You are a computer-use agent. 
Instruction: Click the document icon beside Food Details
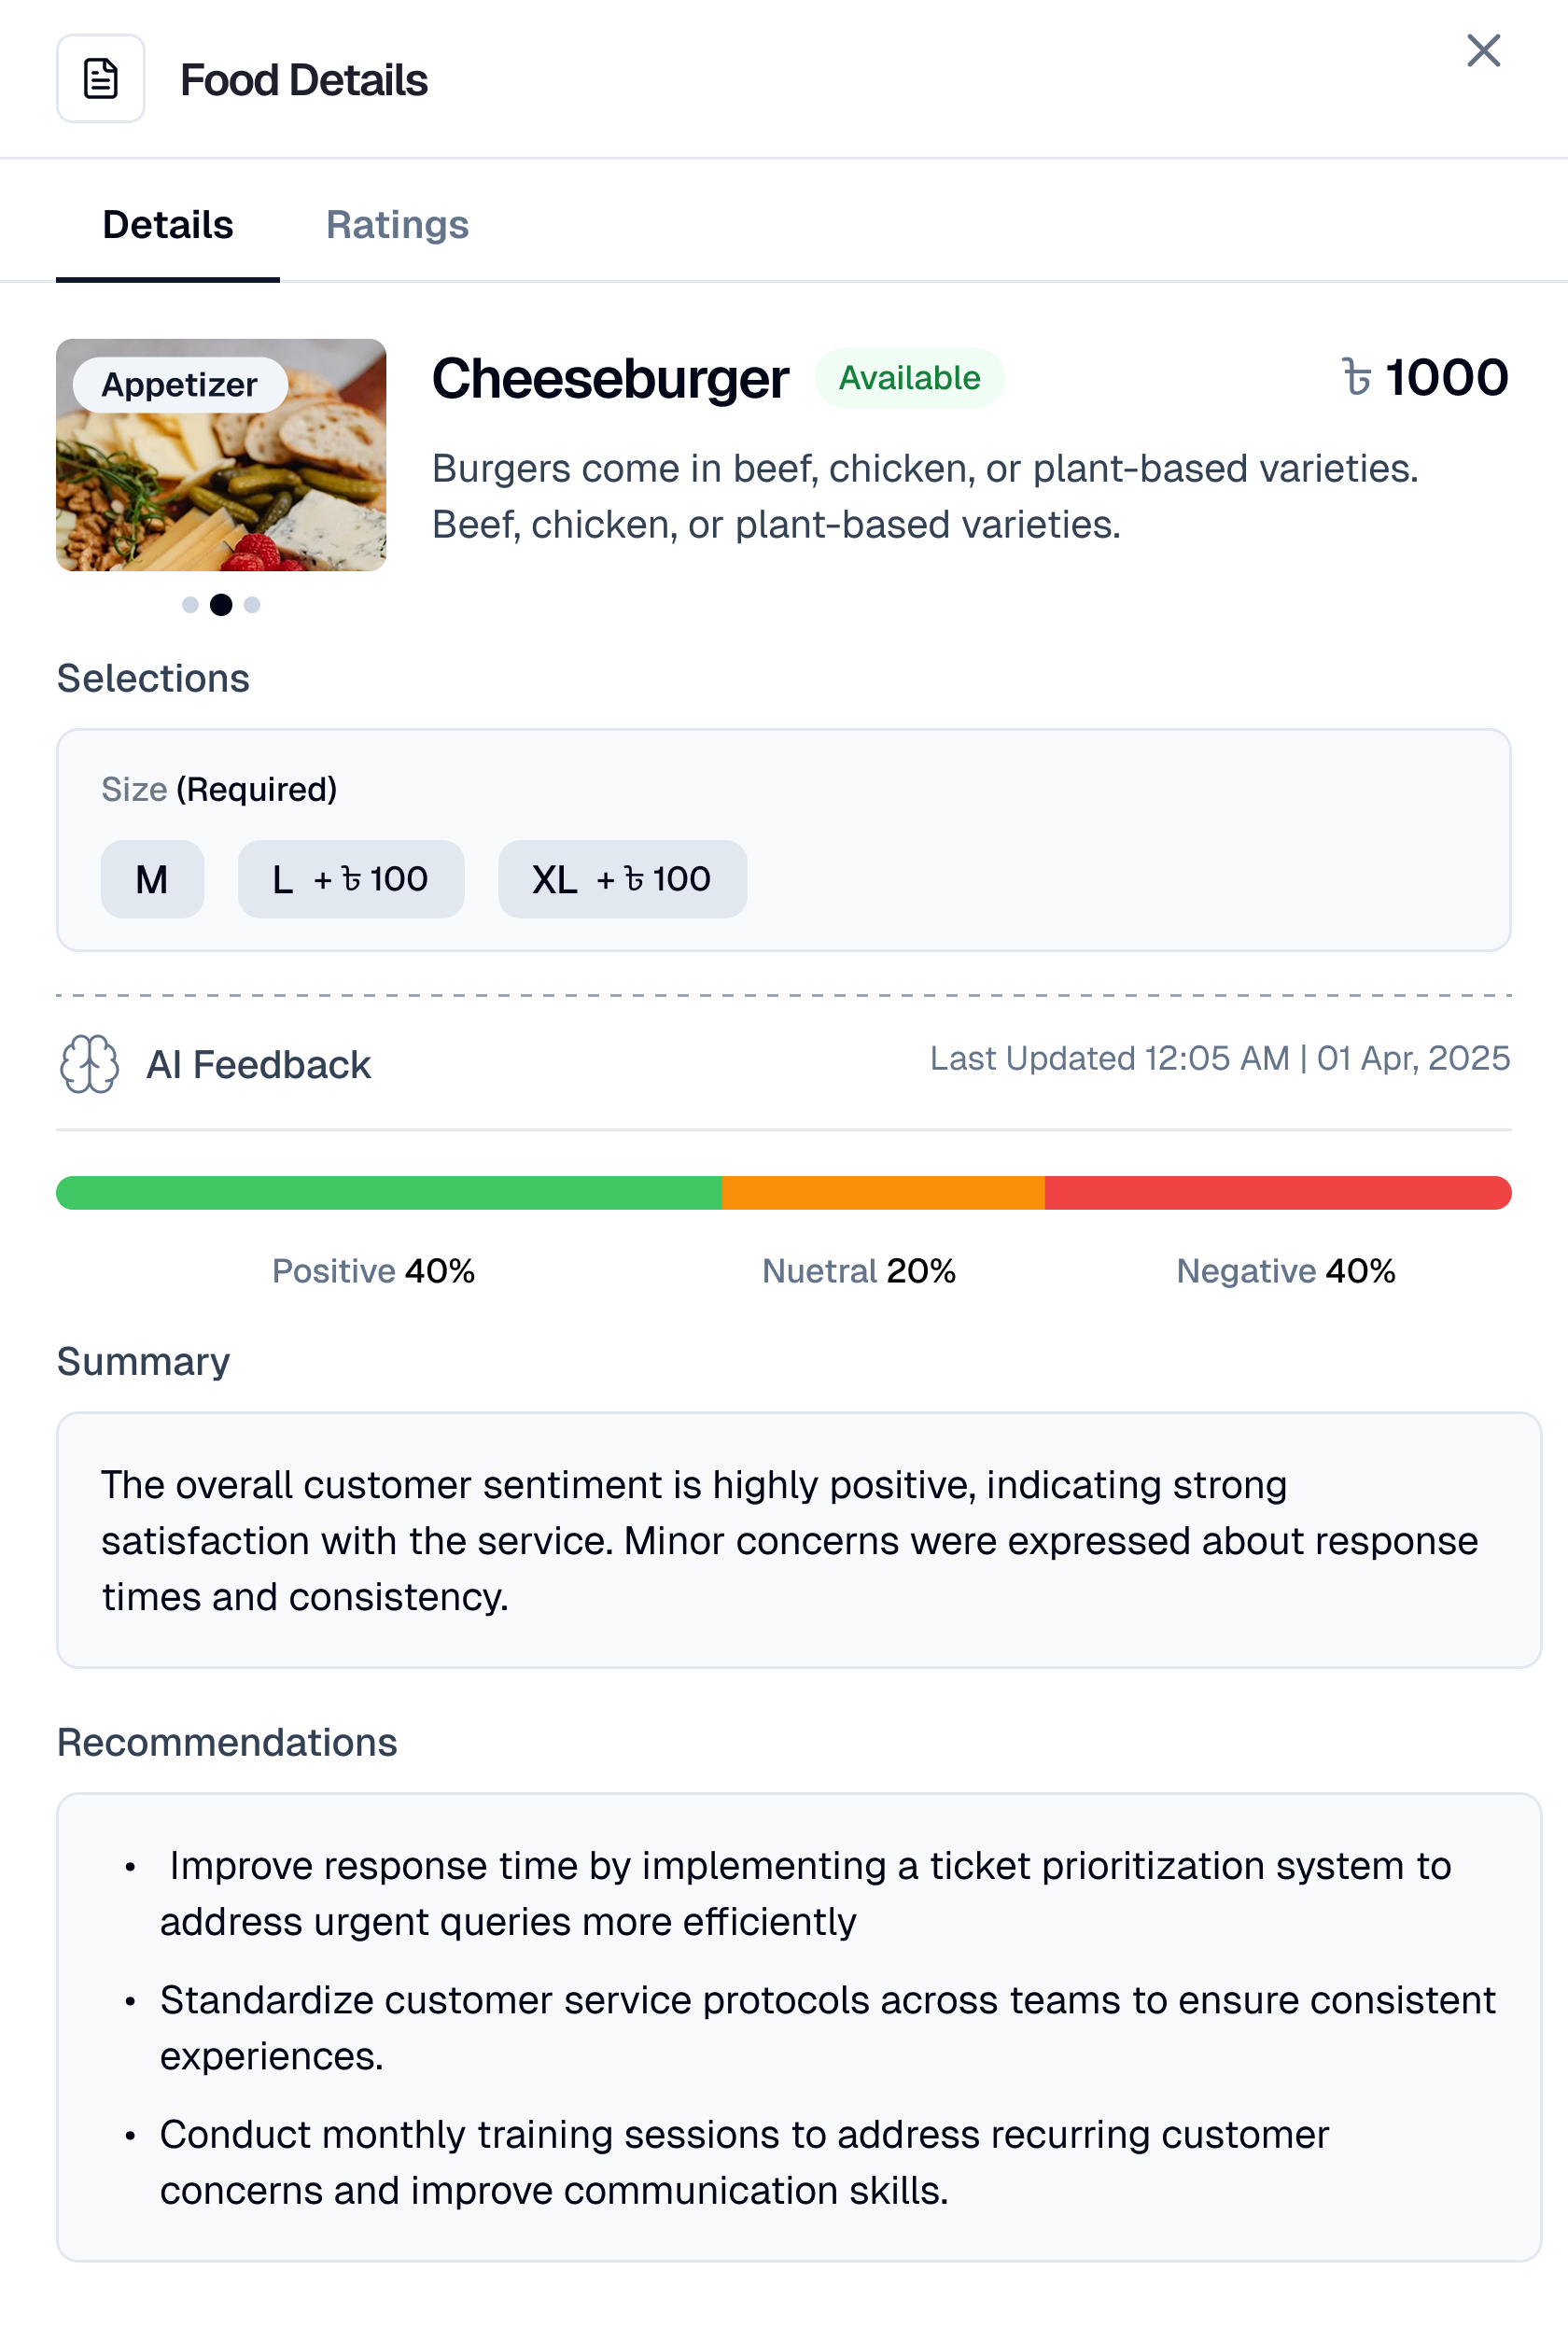click(x=100, y=79)
